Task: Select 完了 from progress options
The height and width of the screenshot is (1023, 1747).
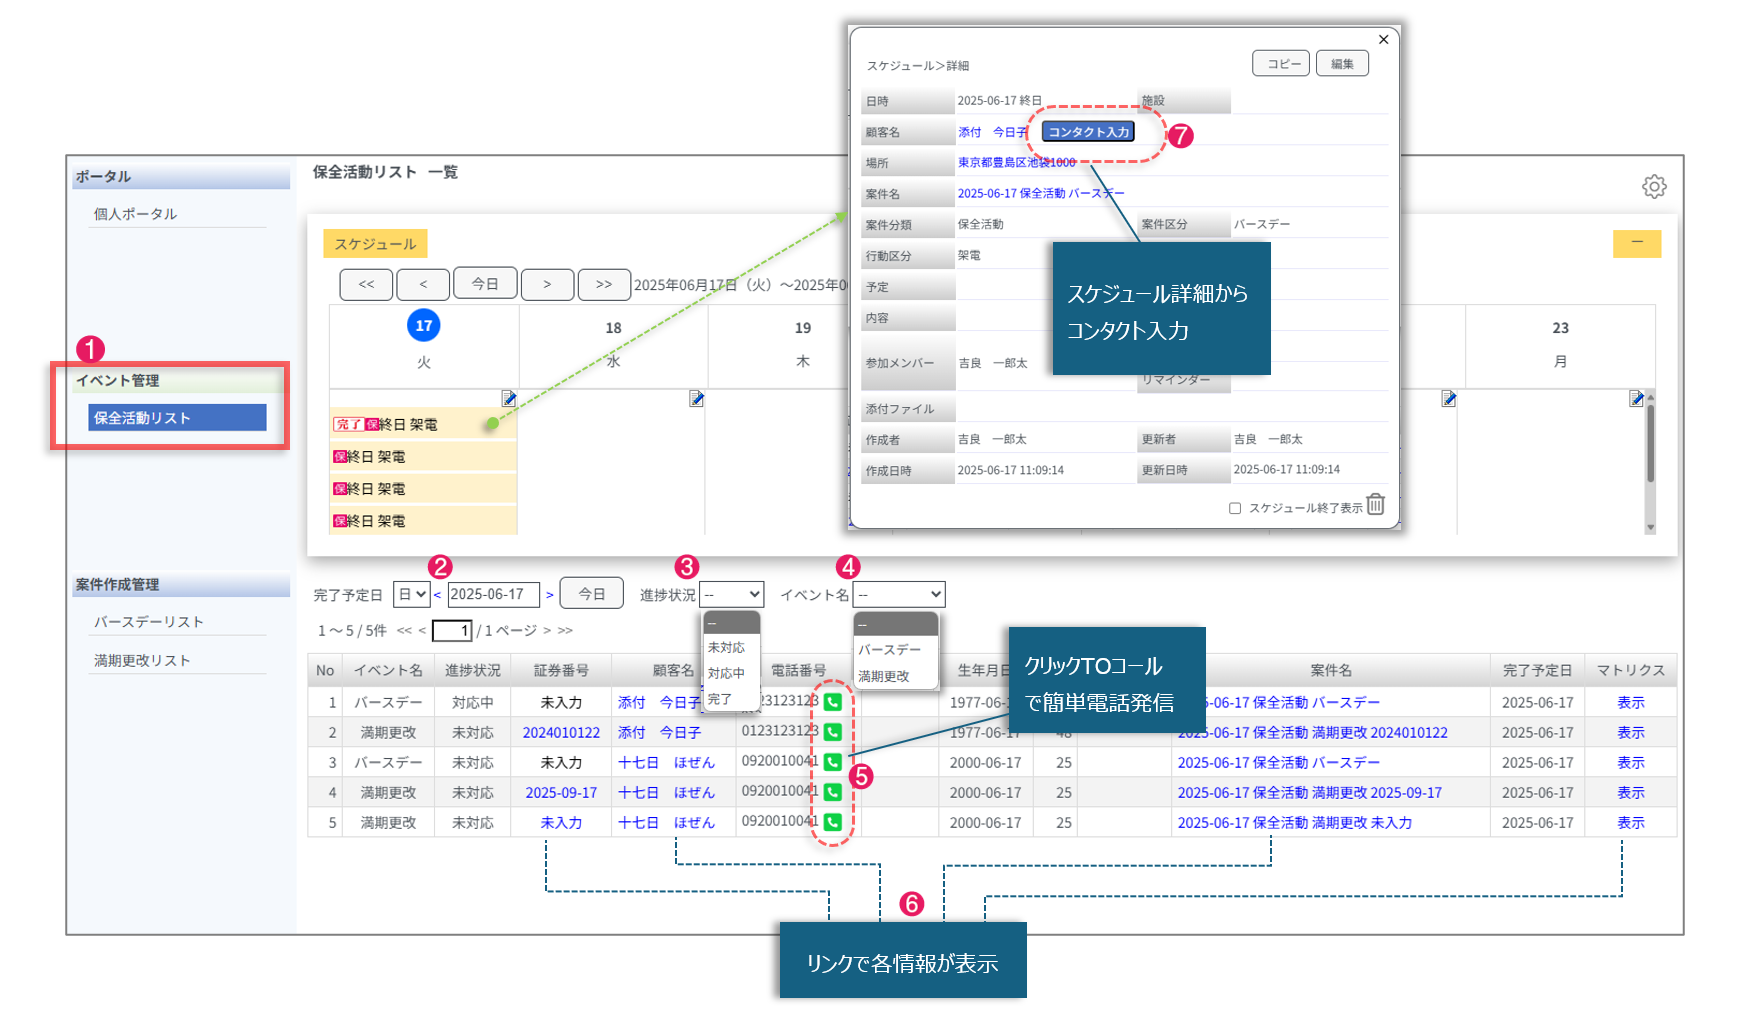Action: click(720, 699)
